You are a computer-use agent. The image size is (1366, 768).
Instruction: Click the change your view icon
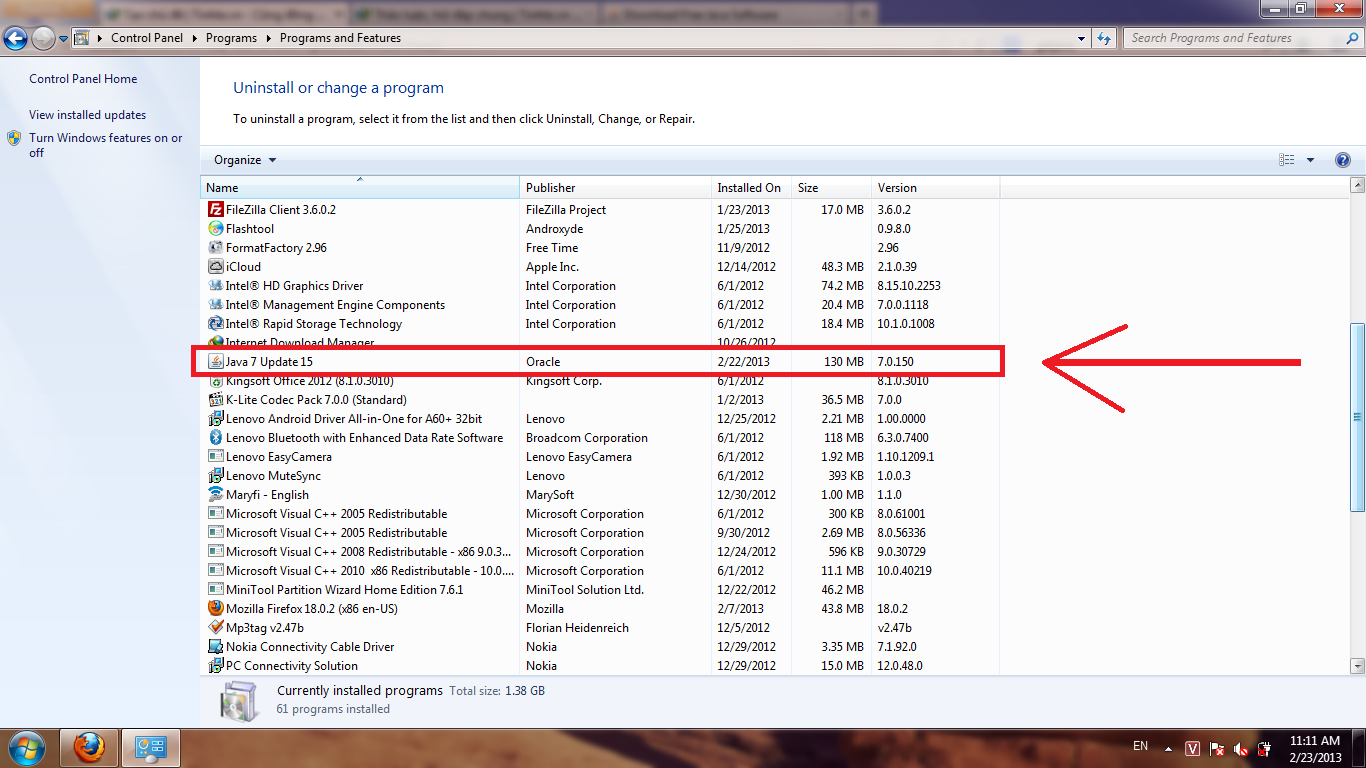pyautogui.click(x=1287, y=160)
